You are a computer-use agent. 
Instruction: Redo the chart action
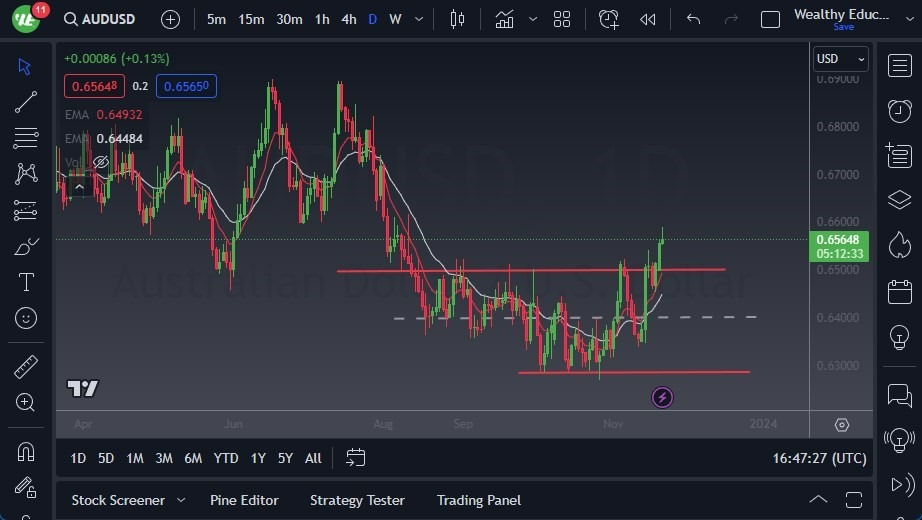[731, 19]
